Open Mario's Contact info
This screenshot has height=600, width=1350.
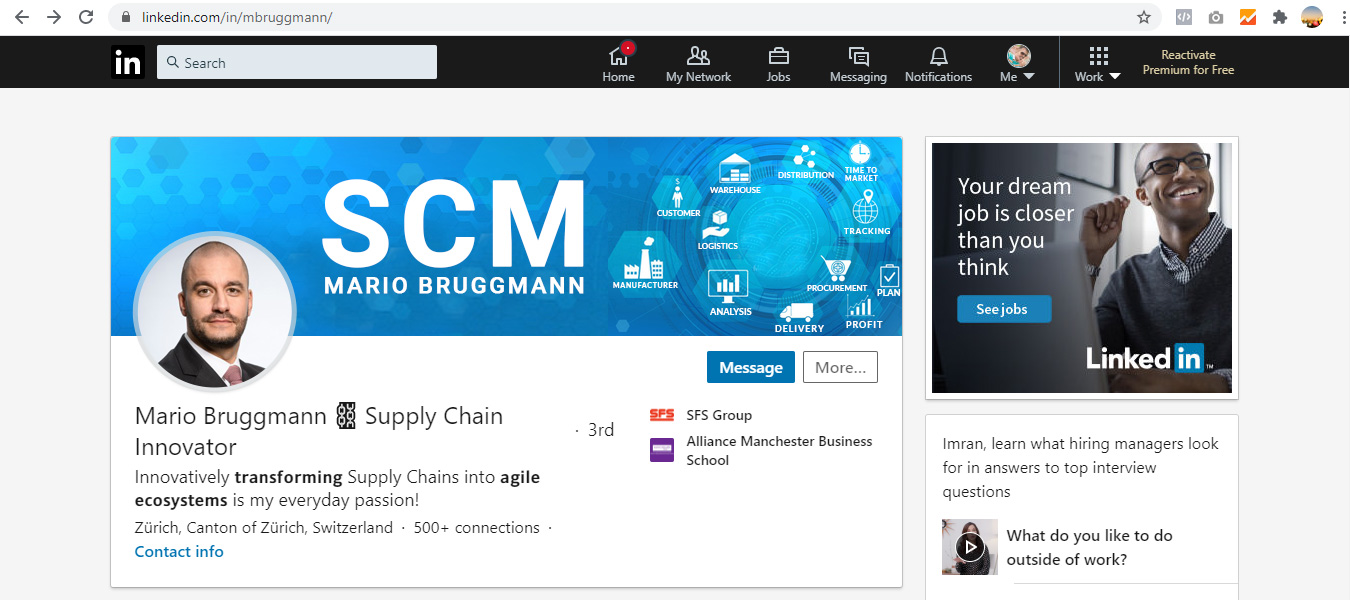[179, 552]
